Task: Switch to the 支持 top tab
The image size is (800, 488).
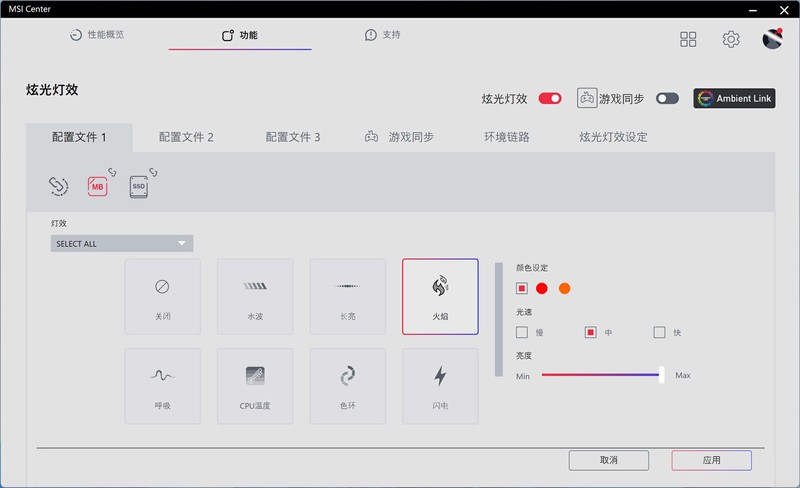Action: tap(383, 35)
